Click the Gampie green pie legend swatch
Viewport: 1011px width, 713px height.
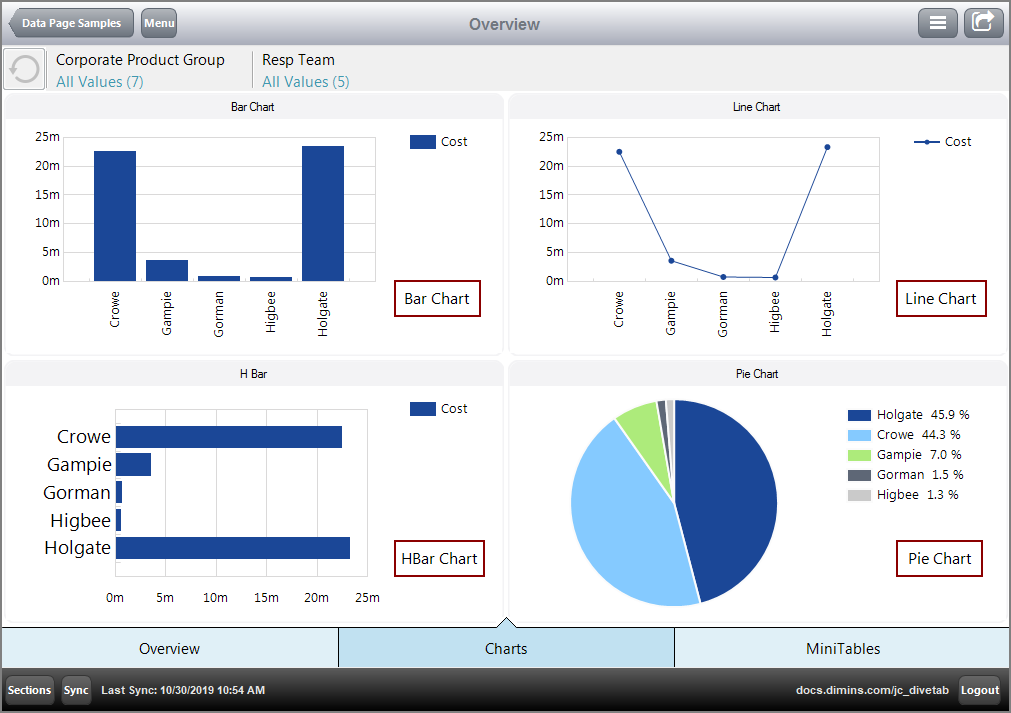click(859, 455)
